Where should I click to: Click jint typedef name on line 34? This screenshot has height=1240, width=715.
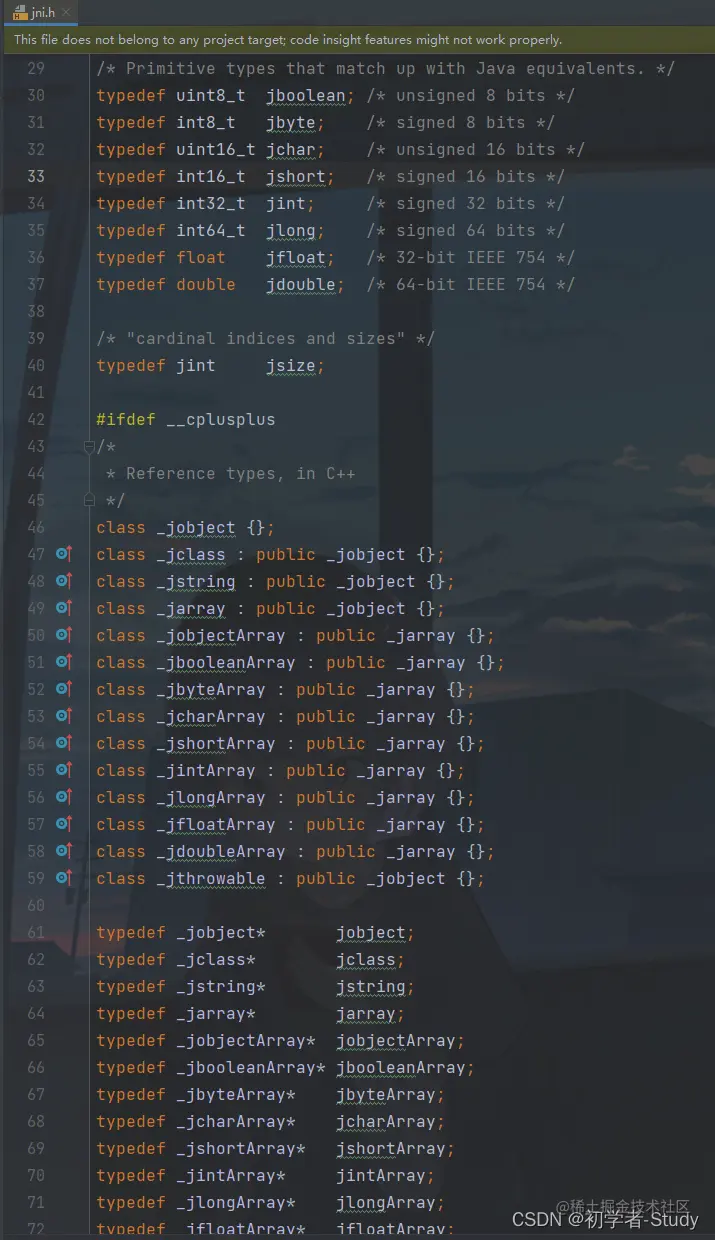[x=286, y=204]
